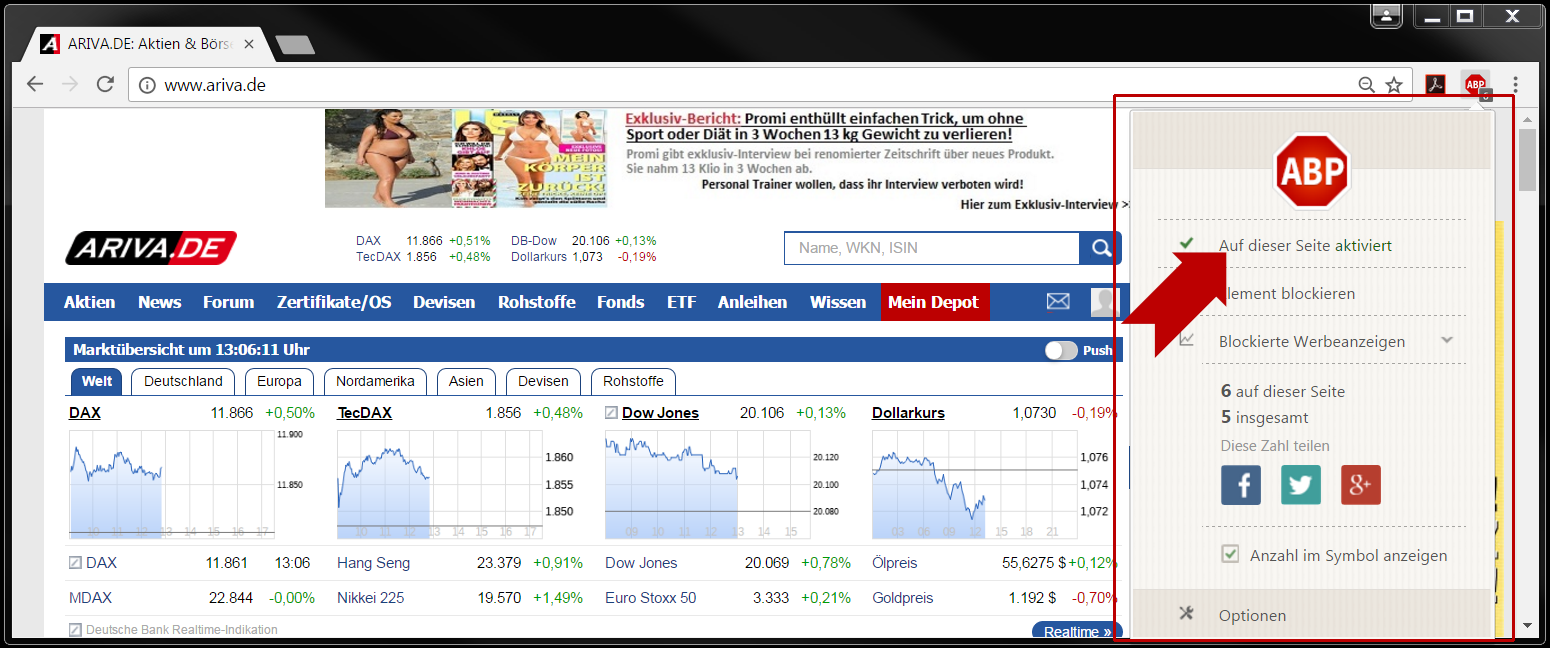Click the site info icon in address bar

(x=148, y=85)
